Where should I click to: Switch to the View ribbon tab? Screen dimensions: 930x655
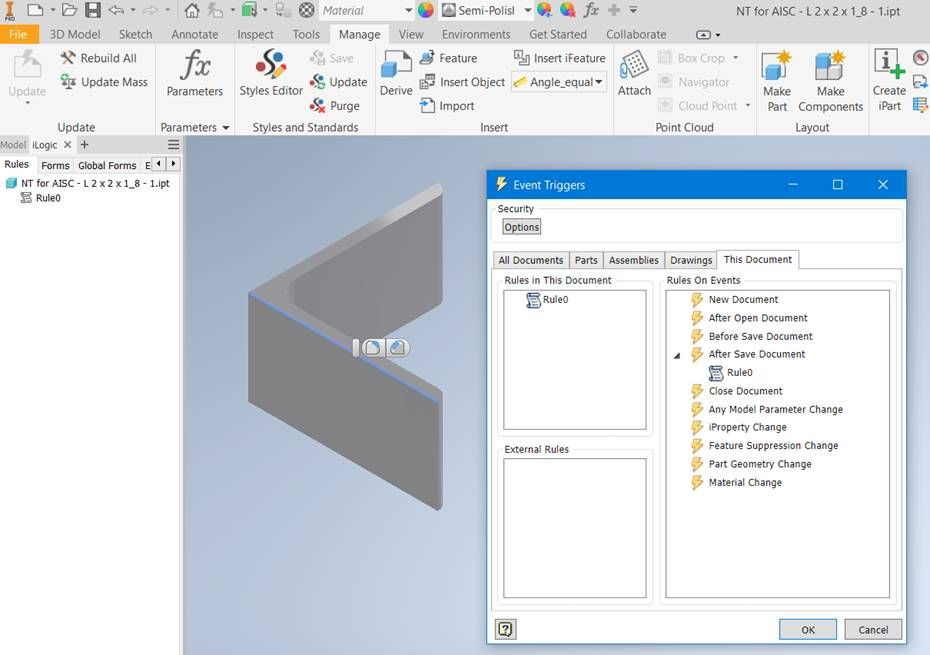(410, 34)
